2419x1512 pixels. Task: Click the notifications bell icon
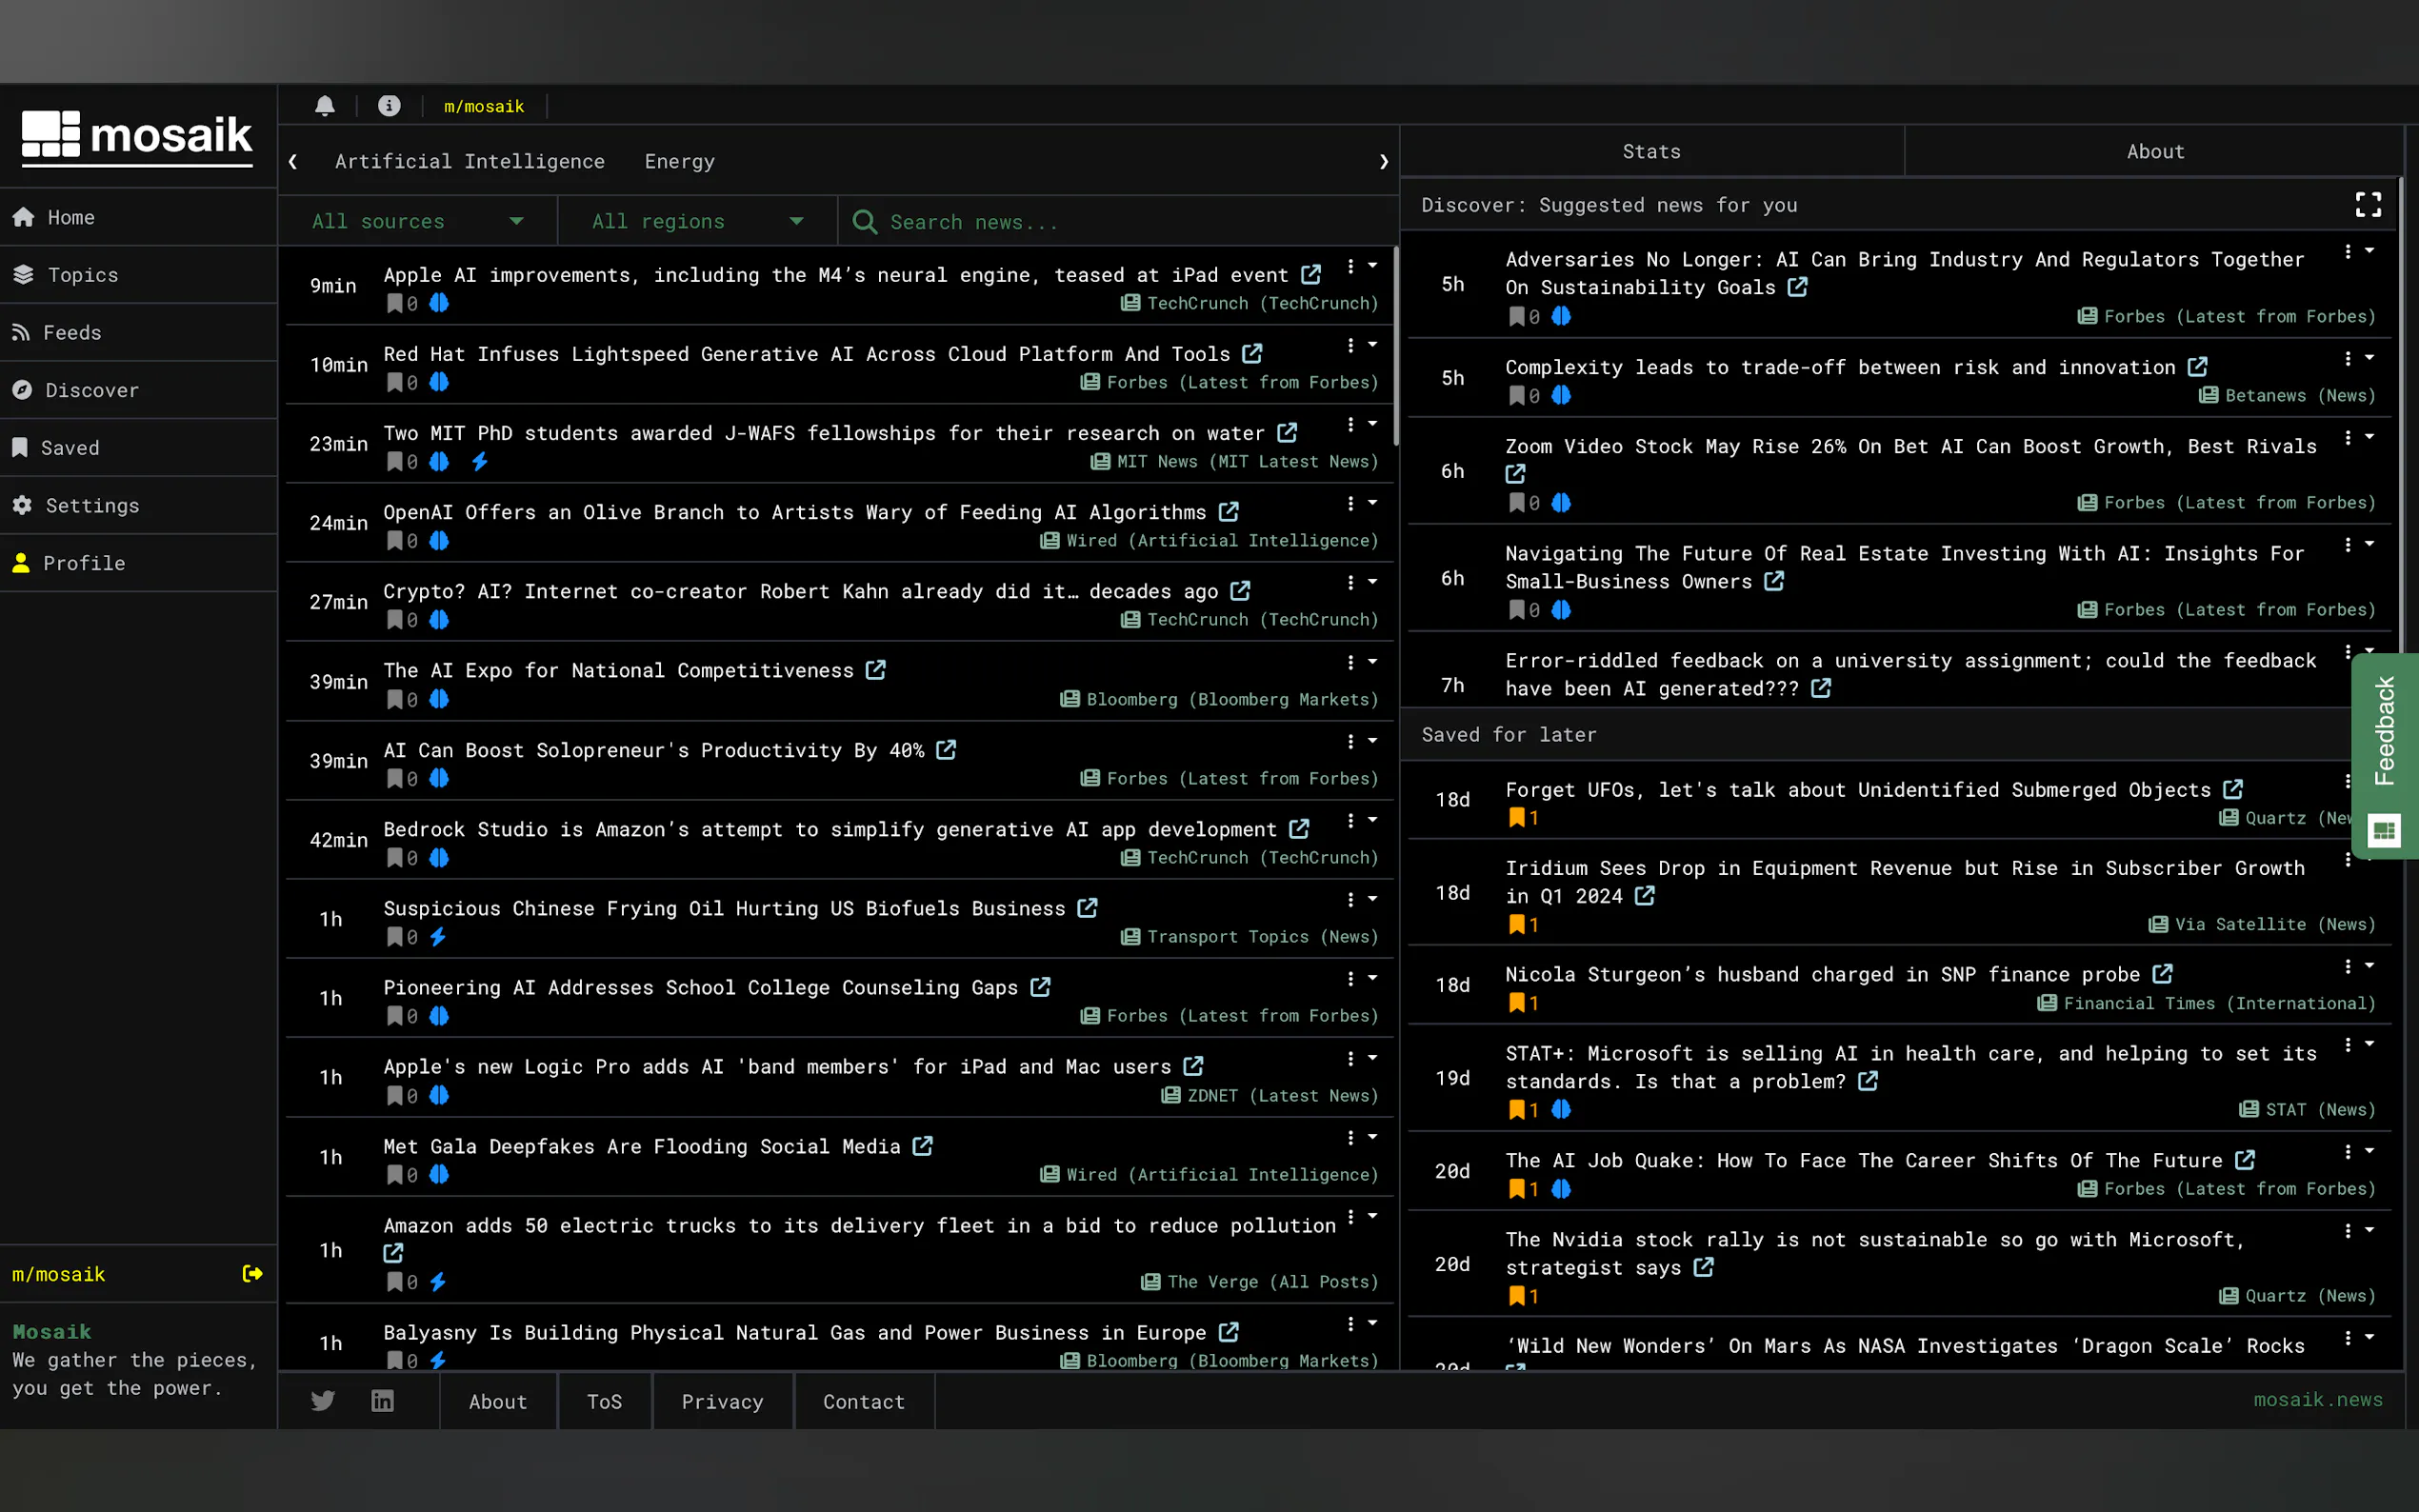pyautogui.click(x=325, y=106)
